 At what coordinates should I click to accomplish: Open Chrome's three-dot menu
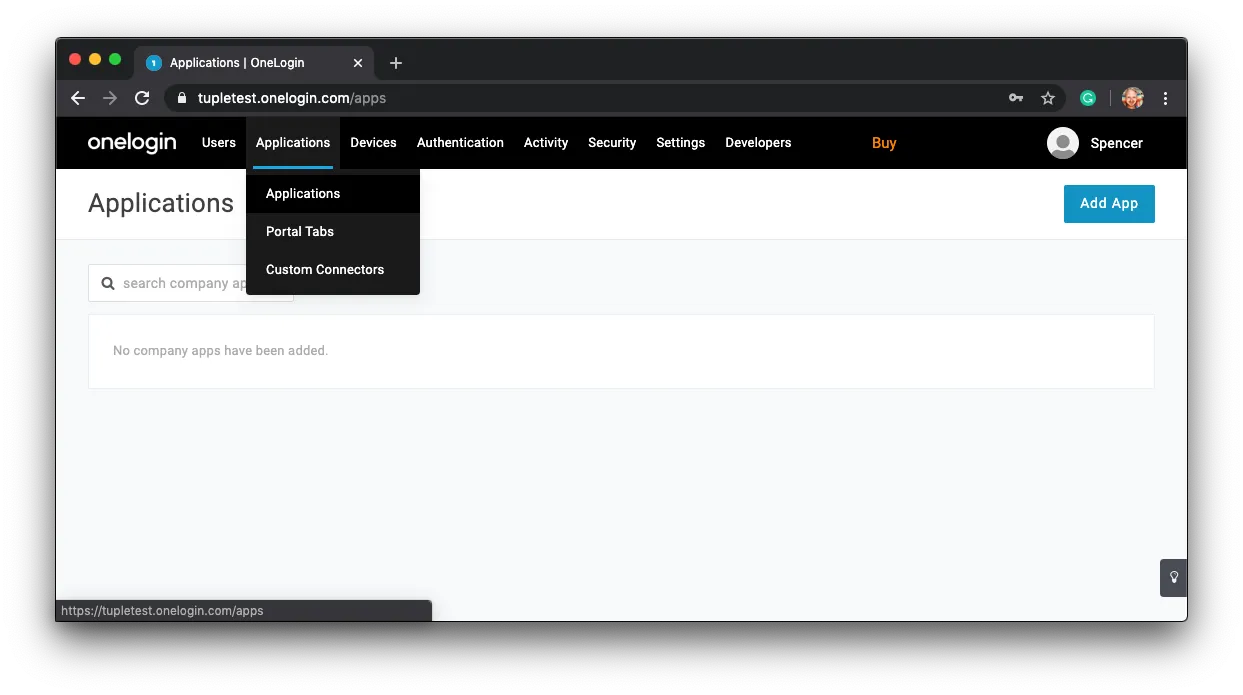[x=1165, y=97]
